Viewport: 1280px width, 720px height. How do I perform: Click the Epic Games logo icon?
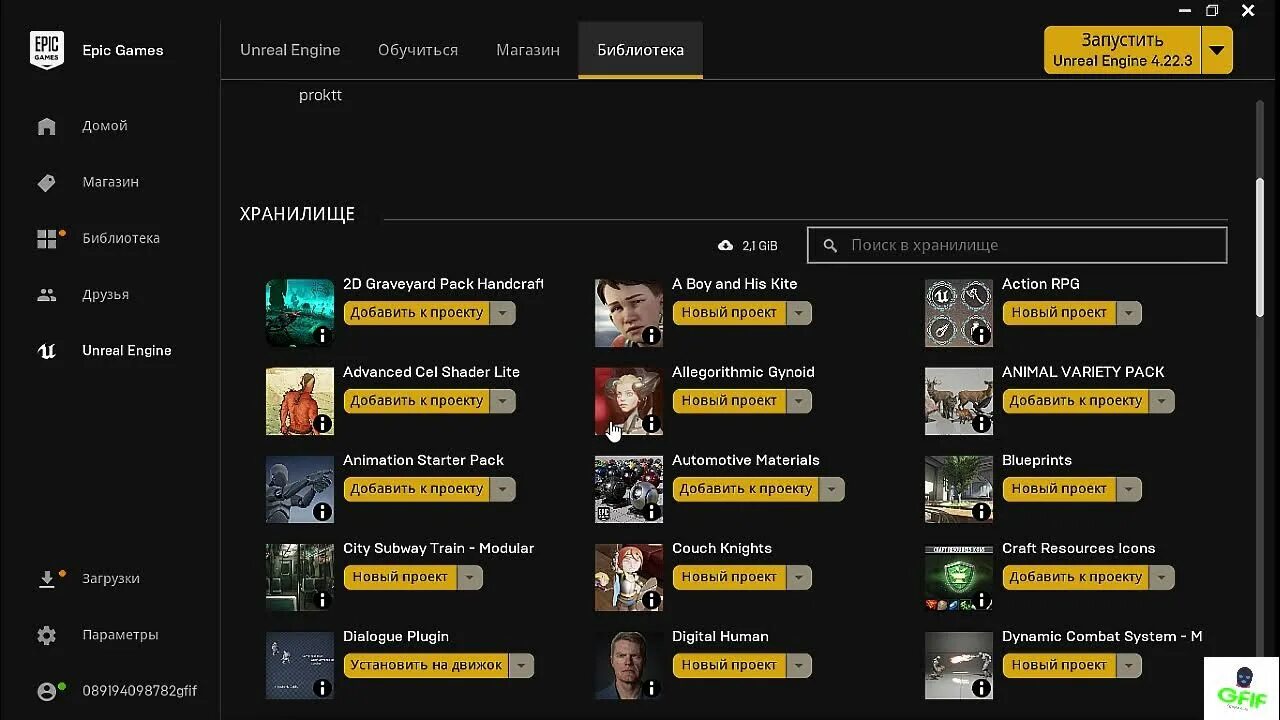click(x=46, y=50)
